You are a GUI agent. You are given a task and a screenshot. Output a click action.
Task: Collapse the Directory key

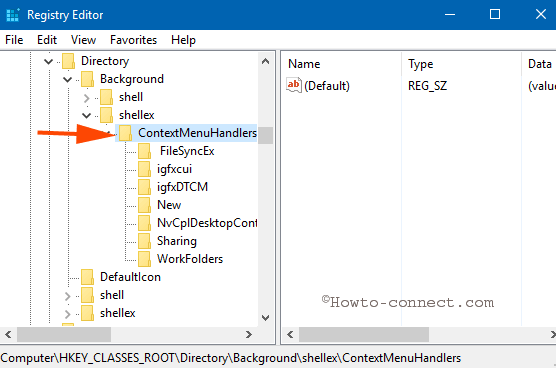49,62
